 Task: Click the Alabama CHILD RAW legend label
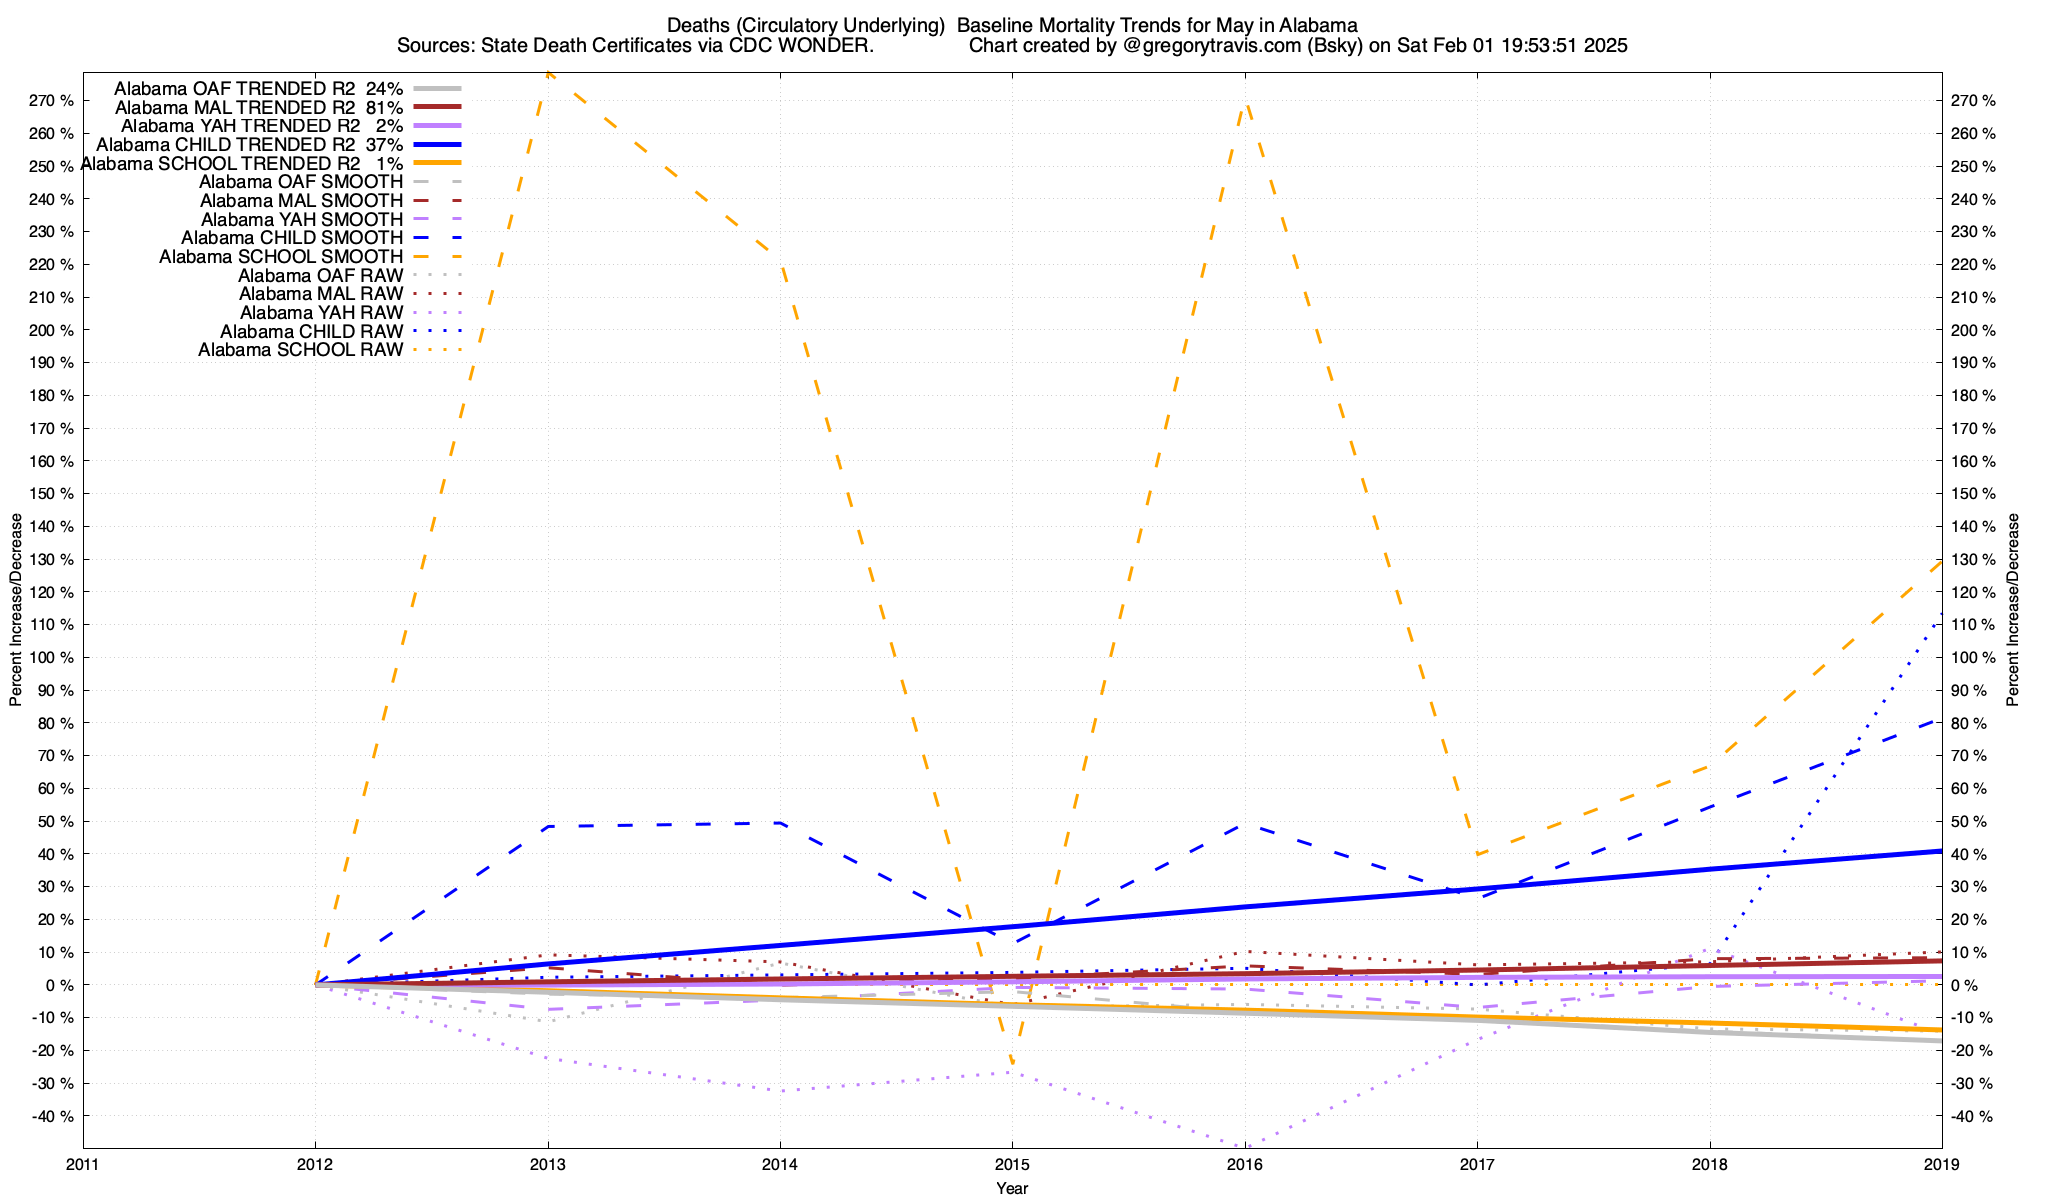tap(311, 331)
